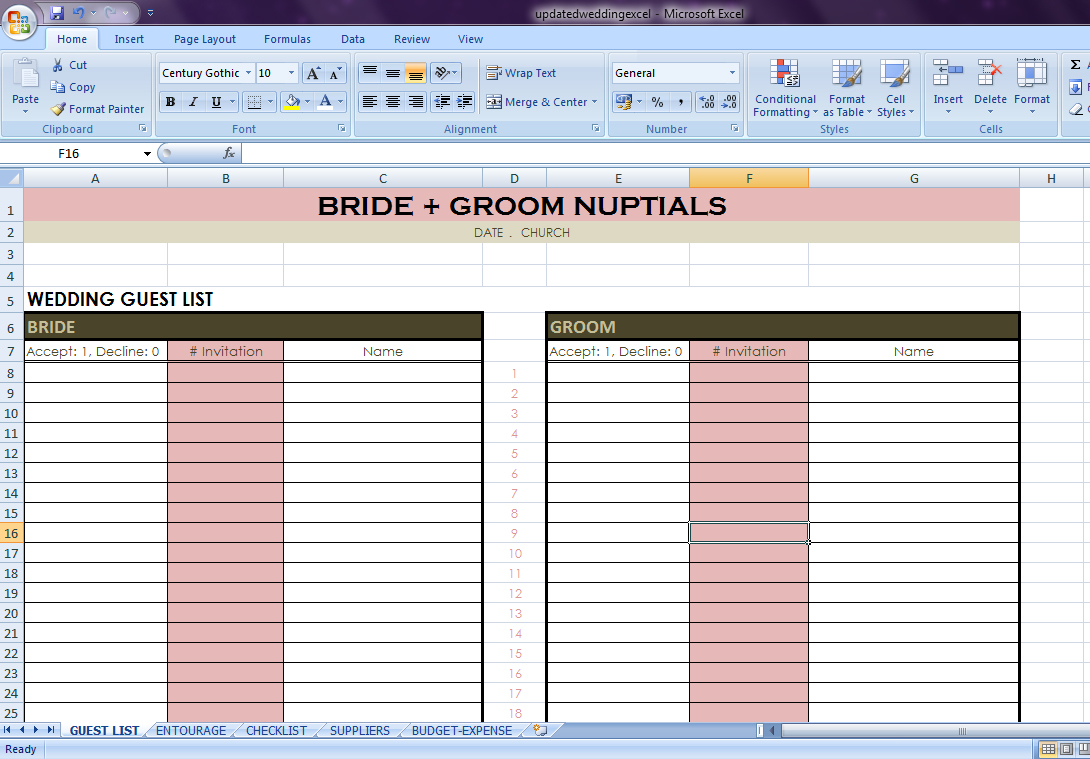
Task: Insert a new worksheet tab
Action: 540,731
